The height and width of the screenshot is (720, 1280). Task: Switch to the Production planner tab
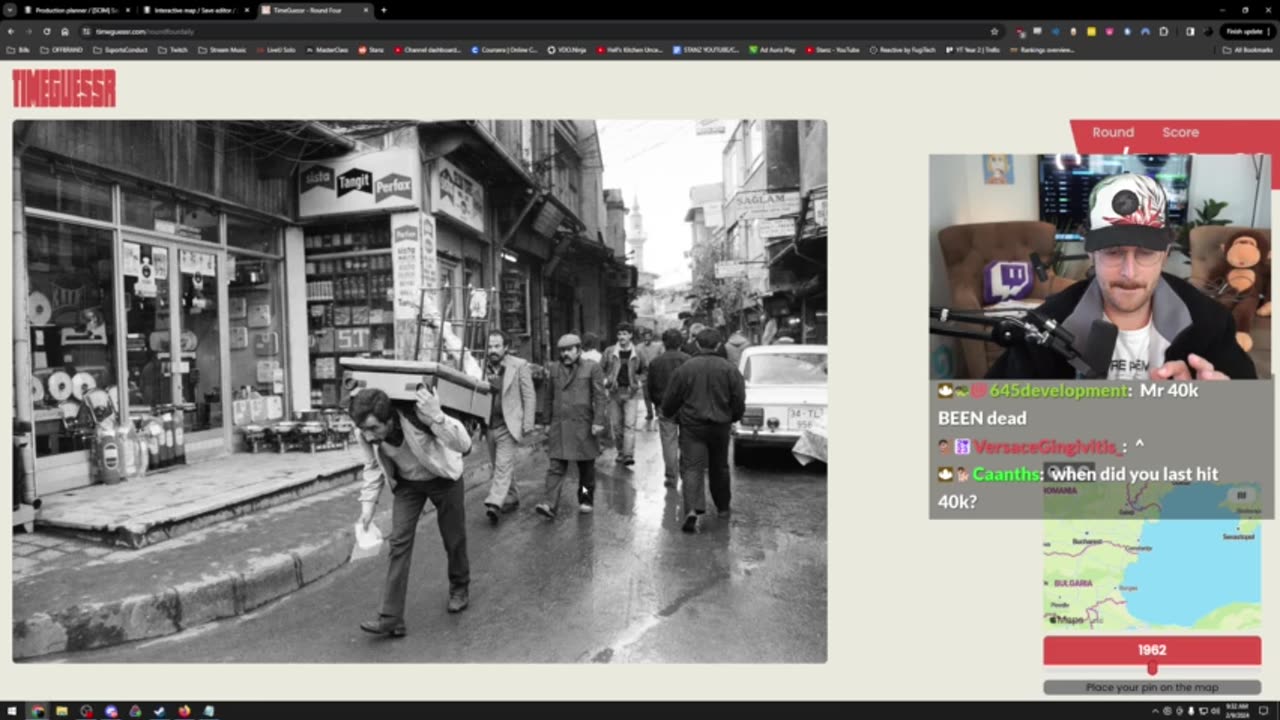70,10
